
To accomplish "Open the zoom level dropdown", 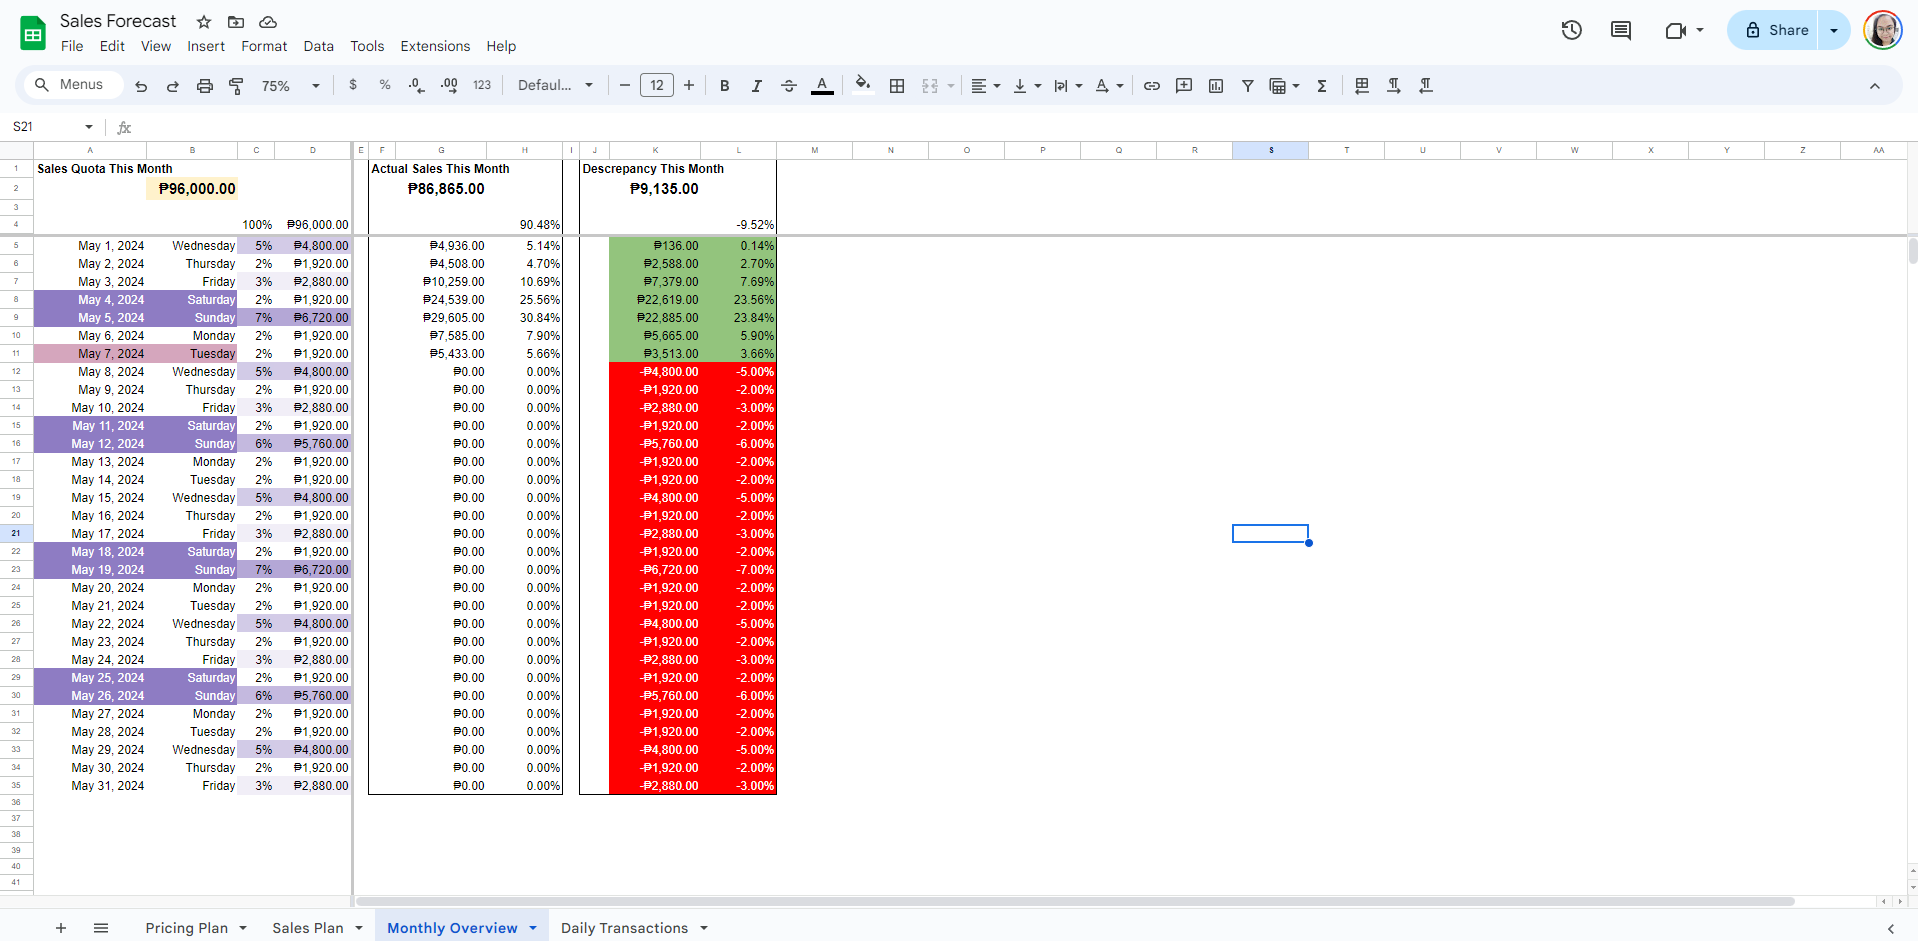I will point(291,86).
